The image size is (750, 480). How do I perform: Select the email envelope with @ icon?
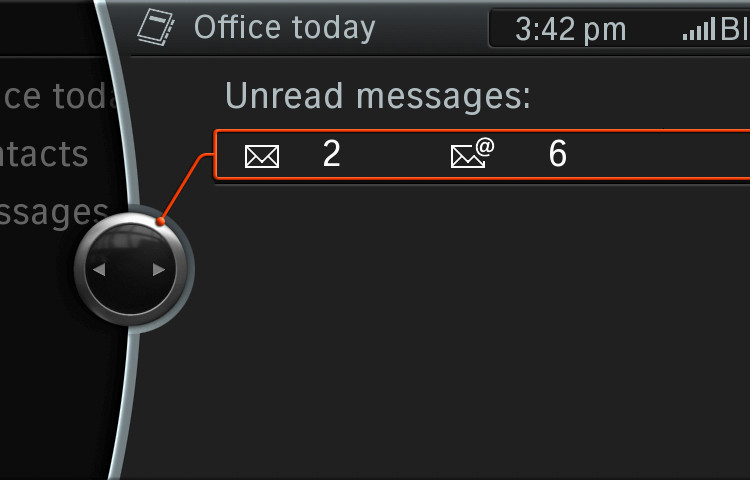click(x=472, y=153)
